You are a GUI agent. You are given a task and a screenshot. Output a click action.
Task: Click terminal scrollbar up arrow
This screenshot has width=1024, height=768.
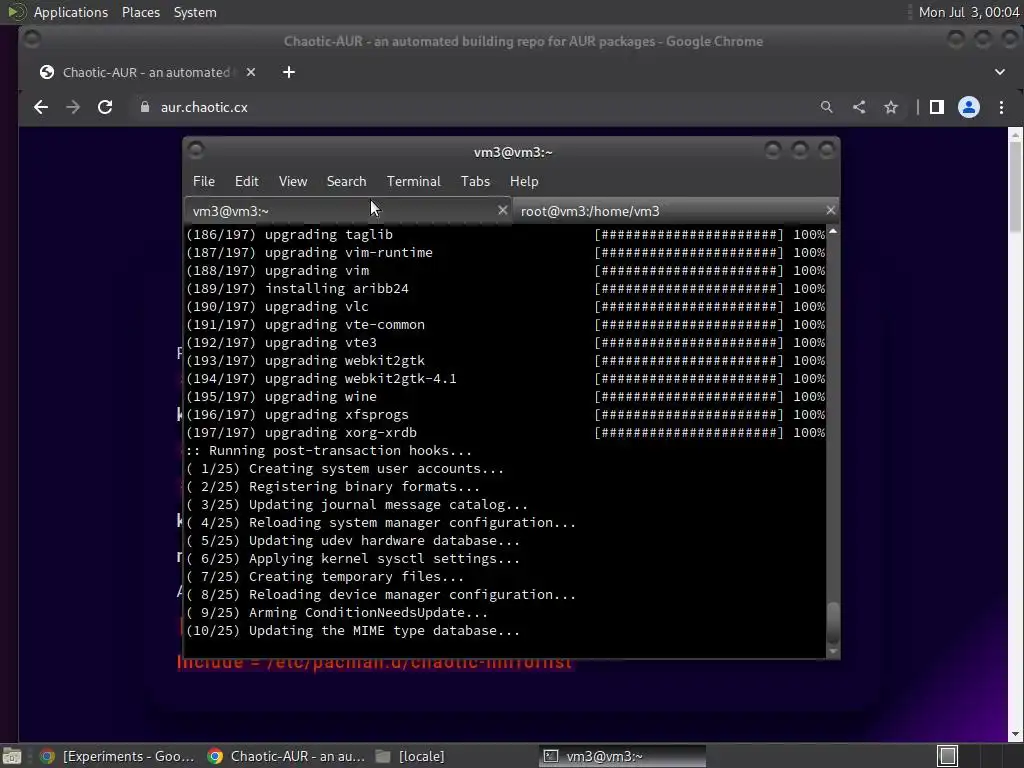[x=833, y=232]
